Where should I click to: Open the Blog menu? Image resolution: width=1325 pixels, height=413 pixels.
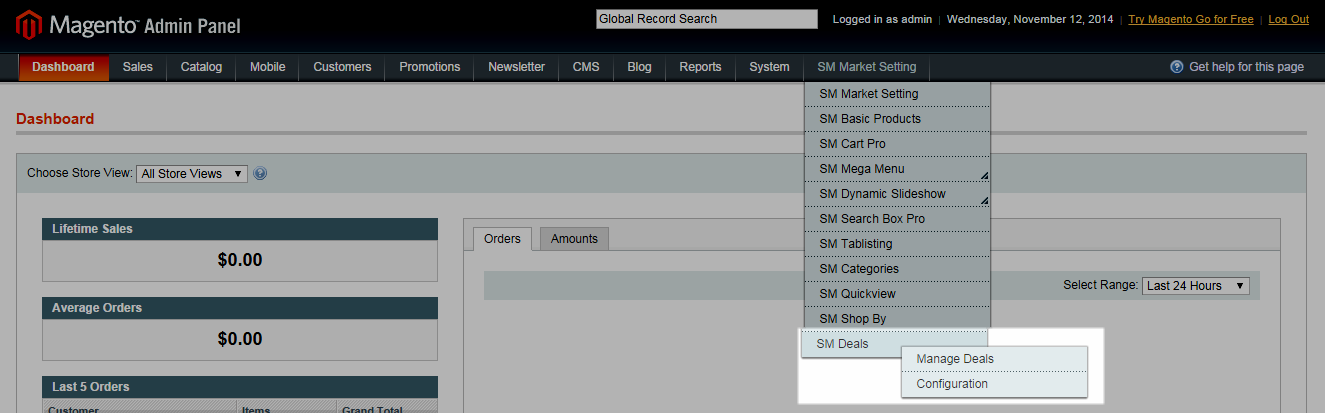[x=639, y=67]
